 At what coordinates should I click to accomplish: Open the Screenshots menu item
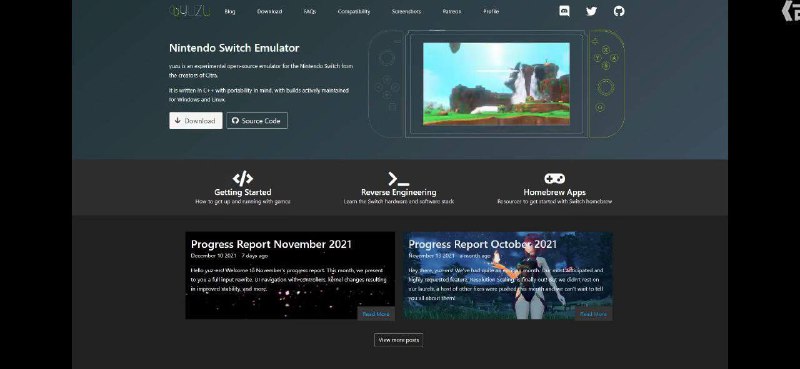click(406, 11)
